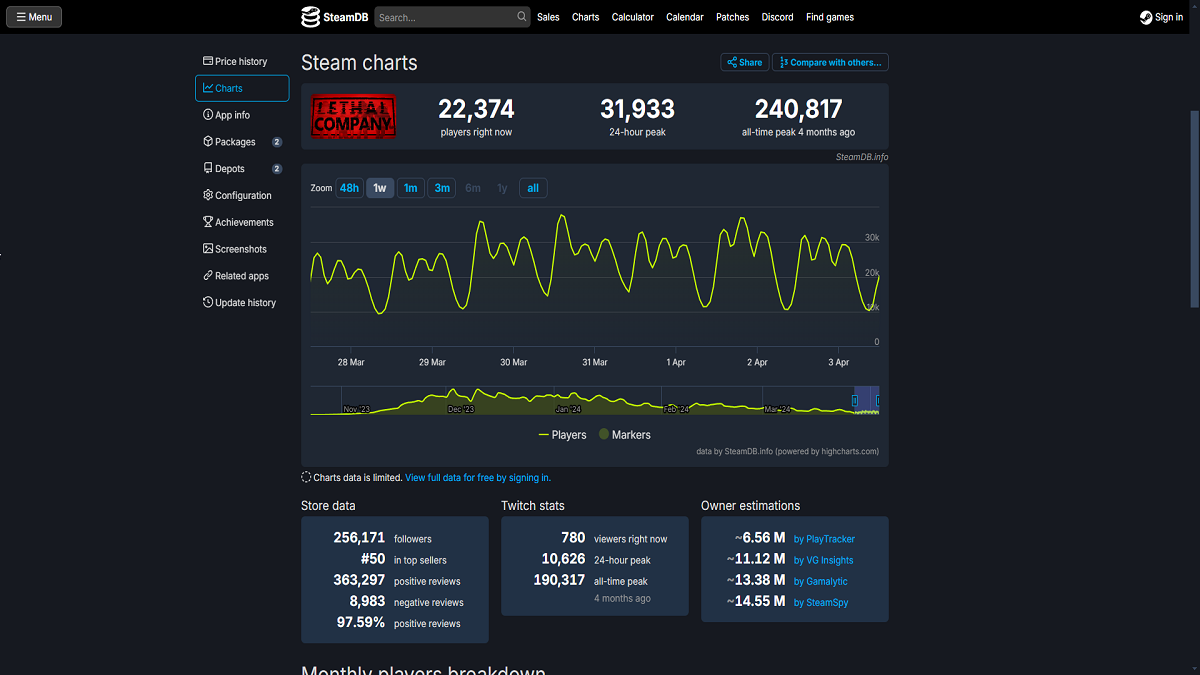Click the Share button
1200x675 pixels.
[744, 62]
